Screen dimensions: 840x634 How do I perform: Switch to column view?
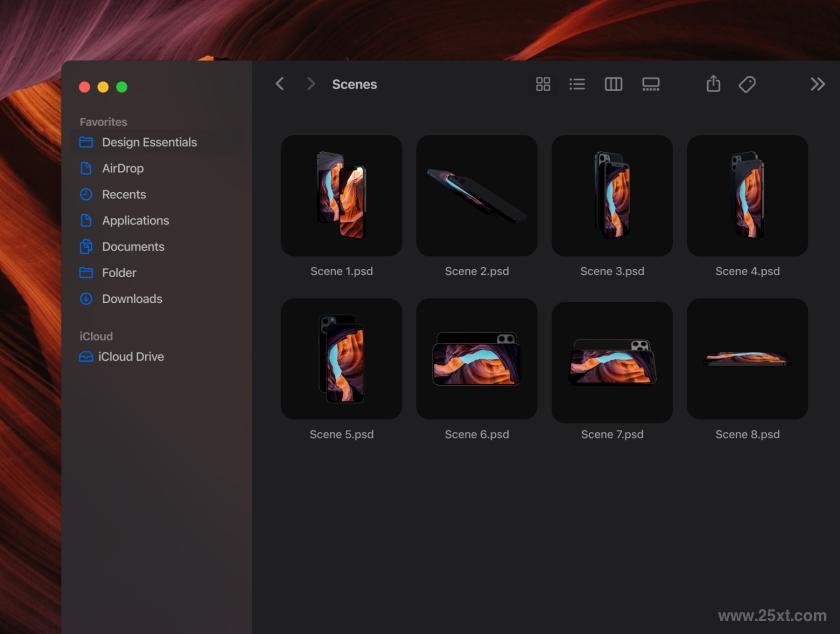pos(613,84)
